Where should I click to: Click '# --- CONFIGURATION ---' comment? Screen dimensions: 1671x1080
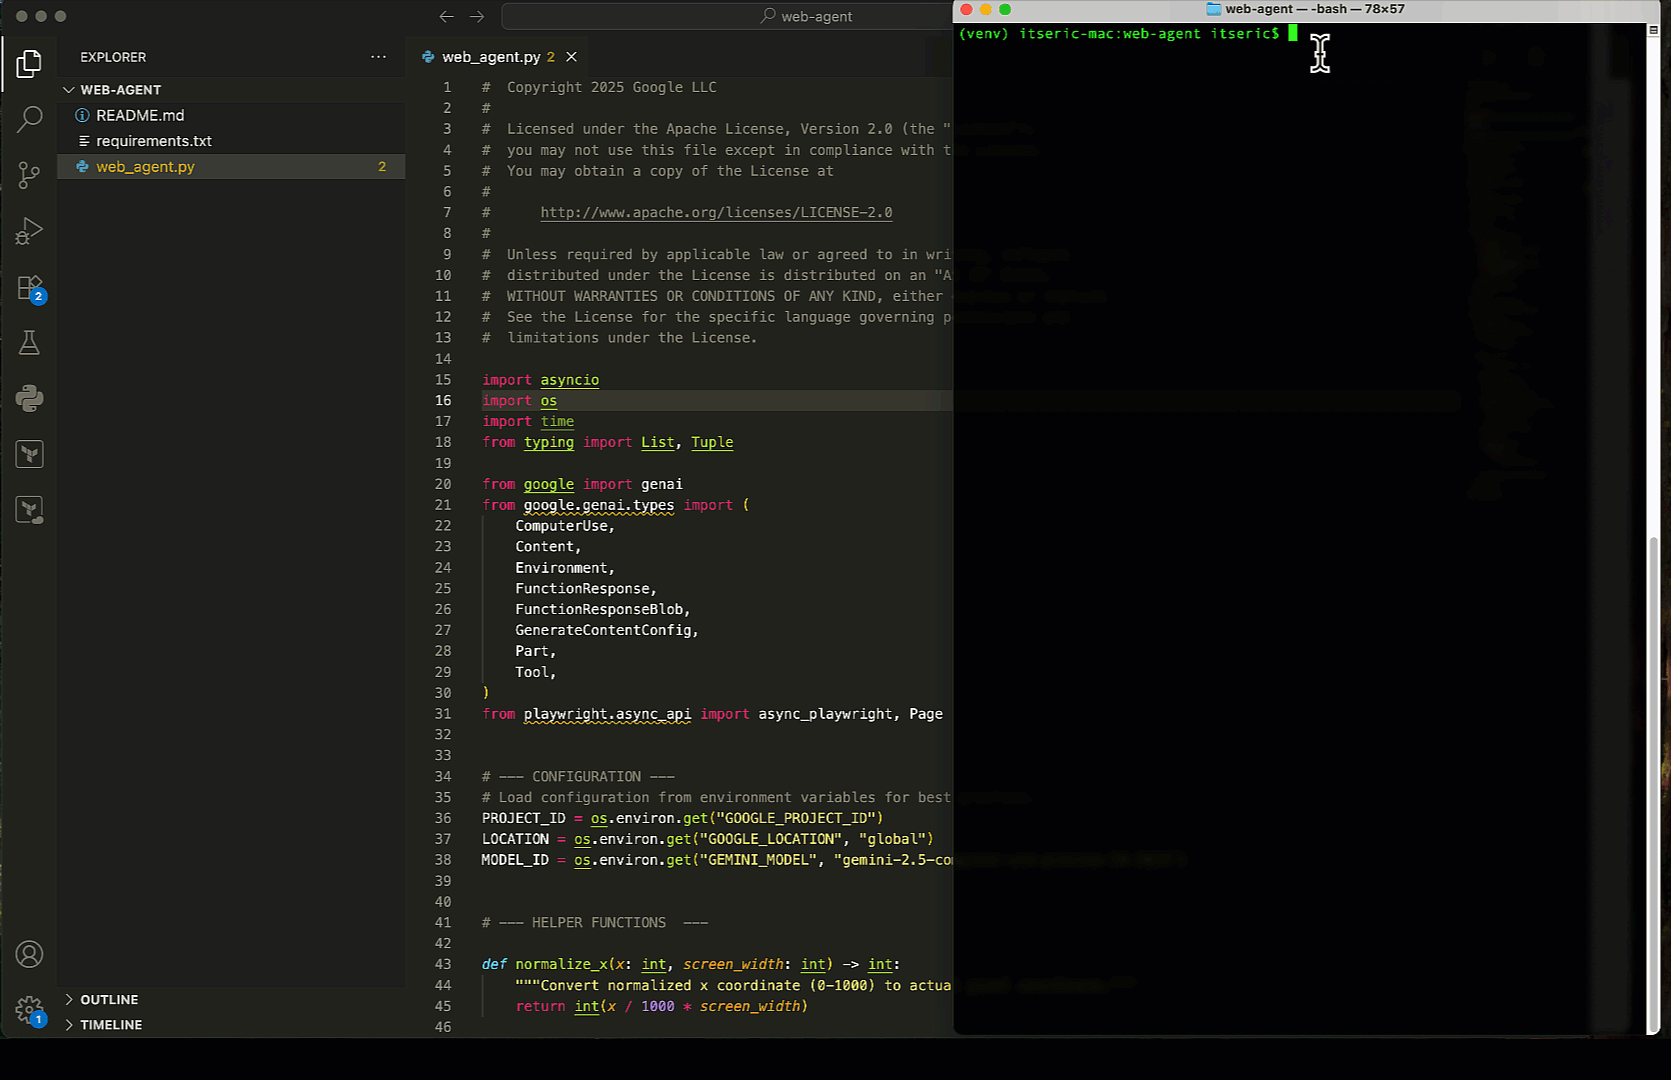578,777
